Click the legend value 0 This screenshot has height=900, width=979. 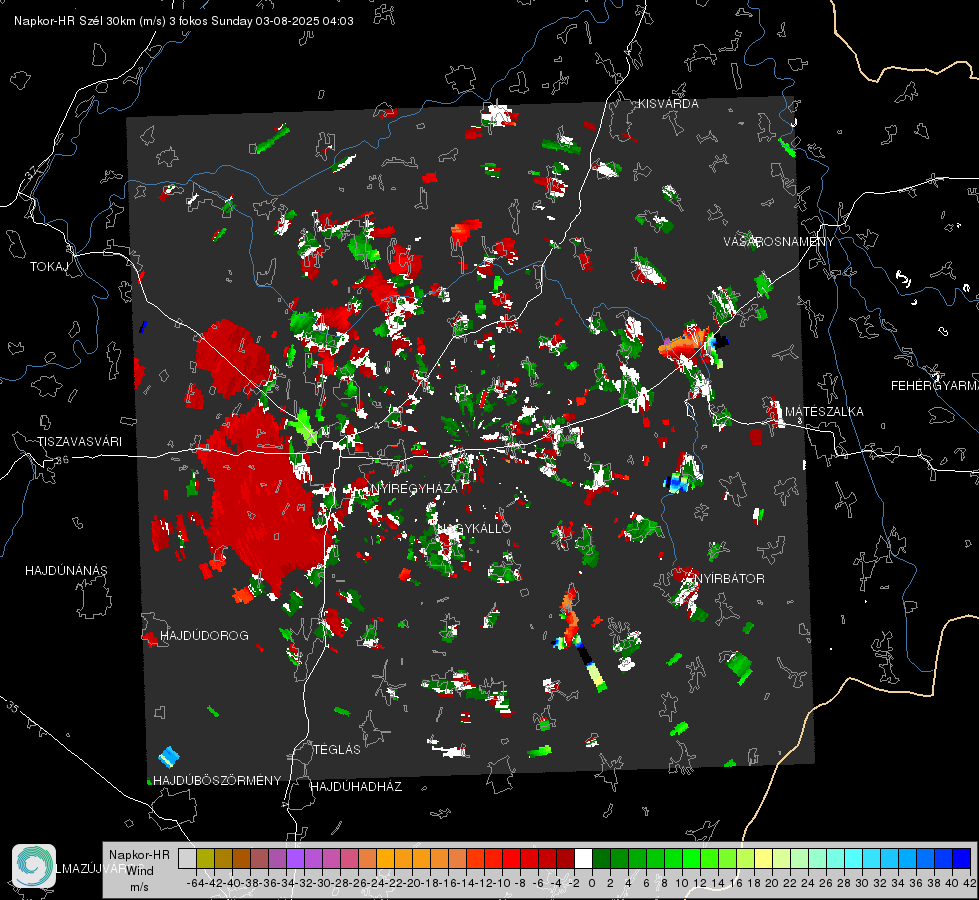coord(592,883)
